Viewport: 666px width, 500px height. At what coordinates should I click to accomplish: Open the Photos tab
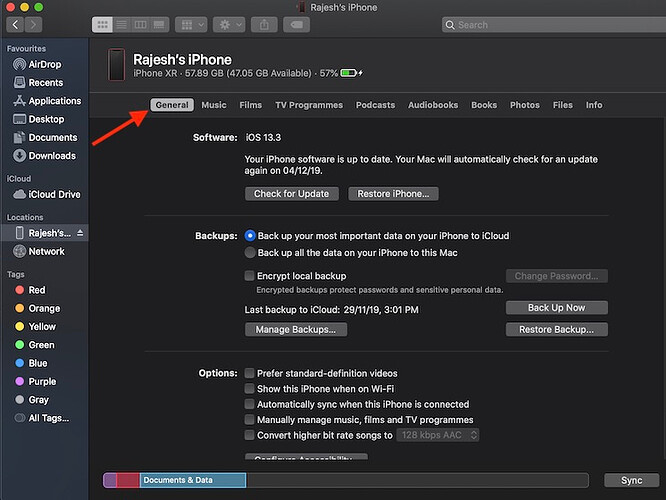tap(524, 105)
